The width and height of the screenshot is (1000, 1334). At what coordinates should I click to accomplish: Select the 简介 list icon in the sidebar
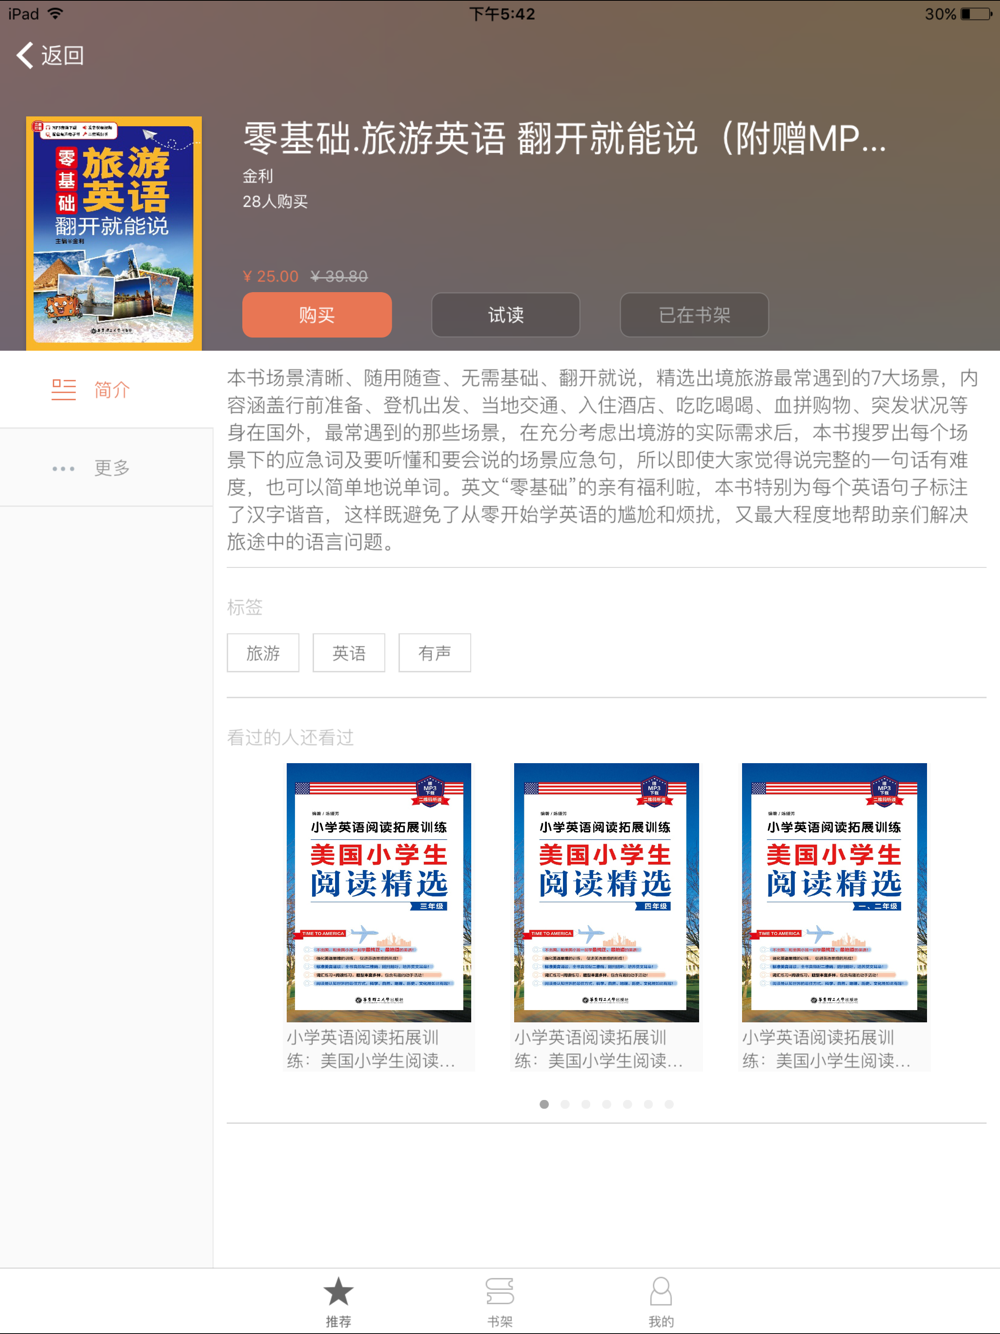point(64,389)
